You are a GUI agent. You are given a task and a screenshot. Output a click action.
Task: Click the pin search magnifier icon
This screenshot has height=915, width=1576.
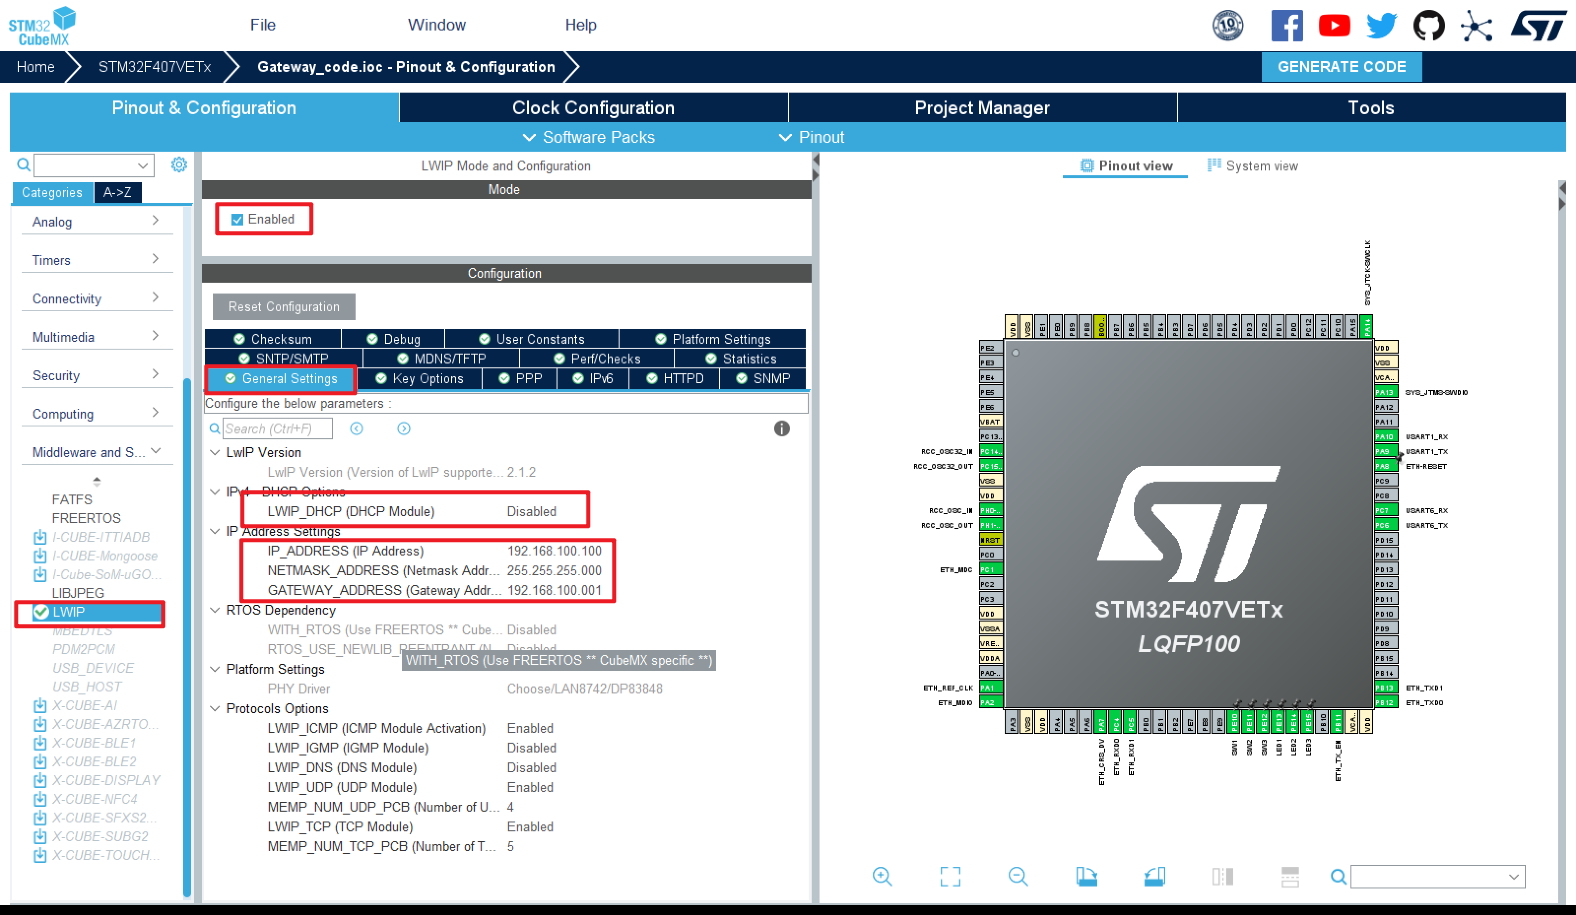[x=1338, y=877]
